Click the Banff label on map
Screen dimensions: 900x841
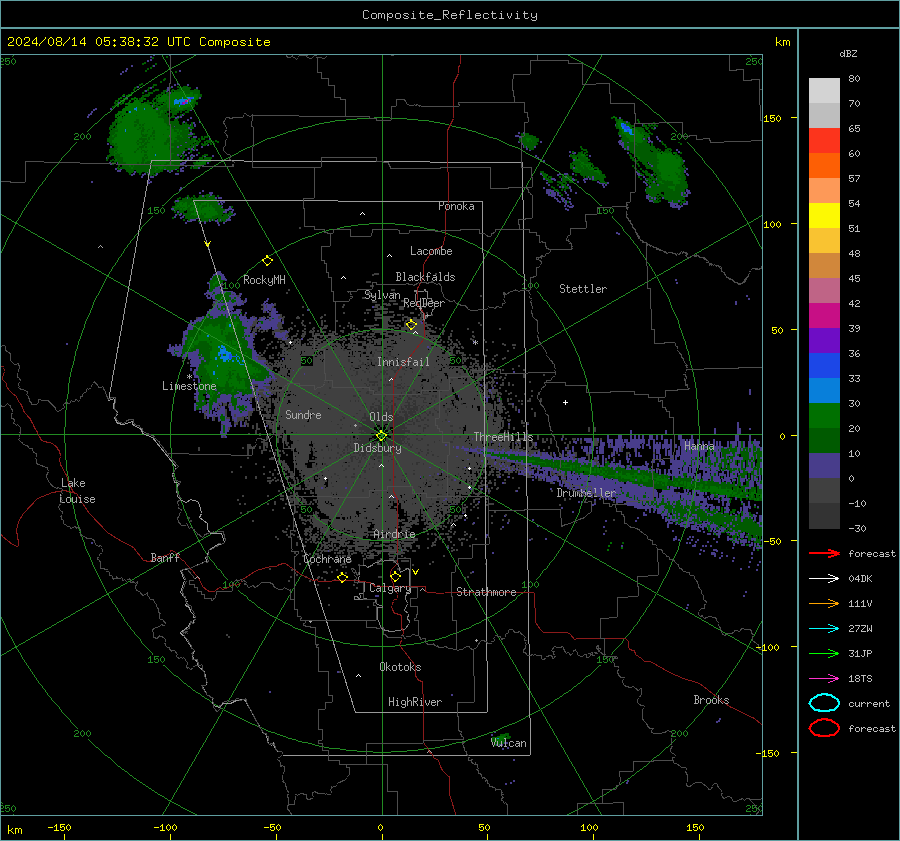pos(165,558)
